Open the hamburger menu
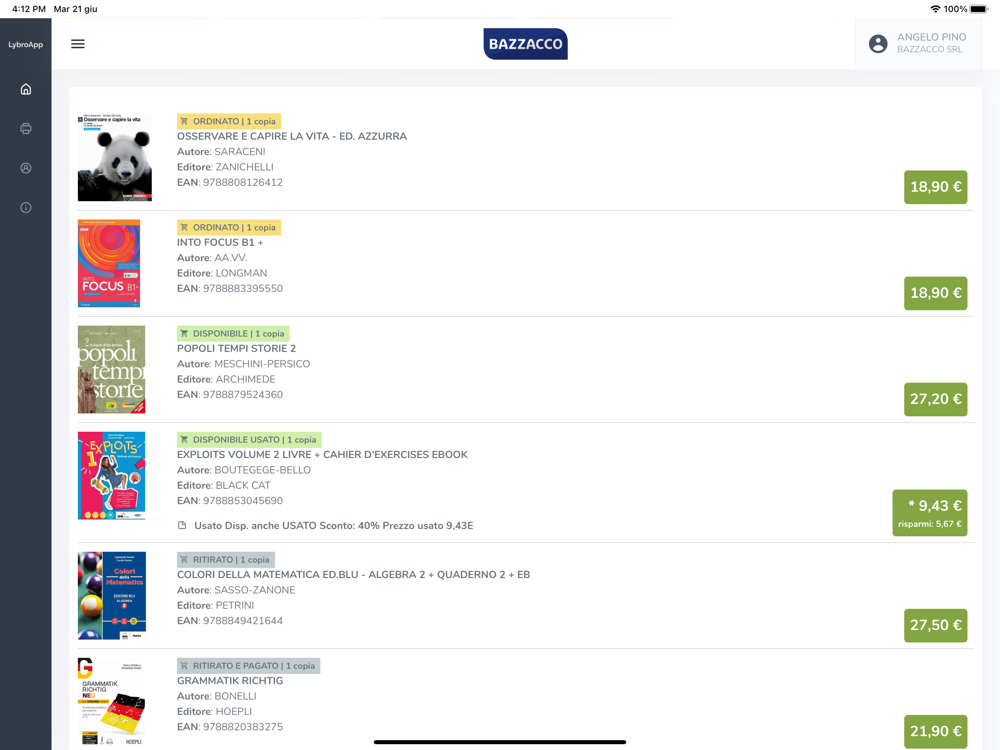 point(78,44)
